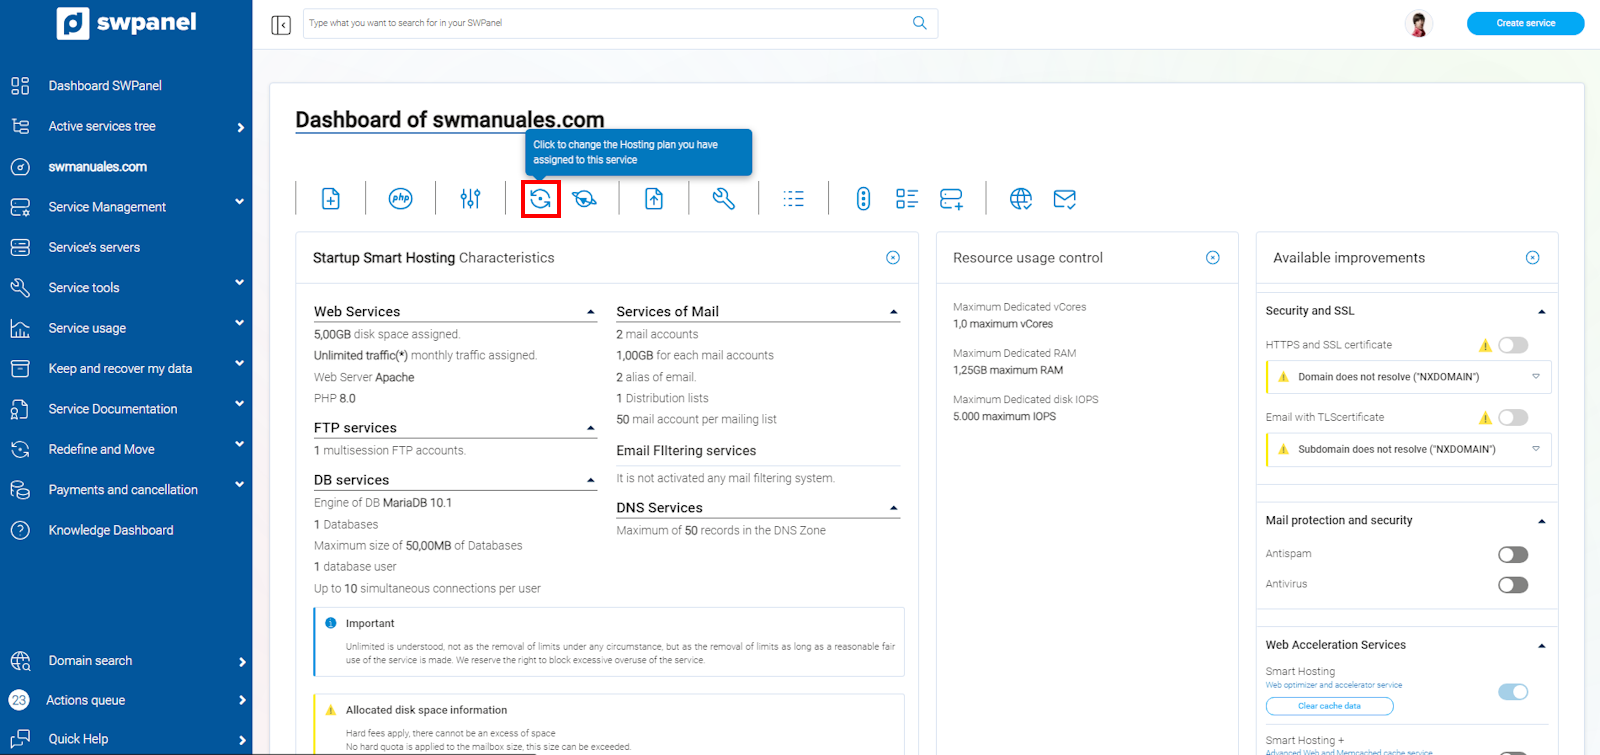Collapse the sidebar with the panel toggle icon
The height and width of the screenshot is (755, 1600).
[x=281, y=25]
